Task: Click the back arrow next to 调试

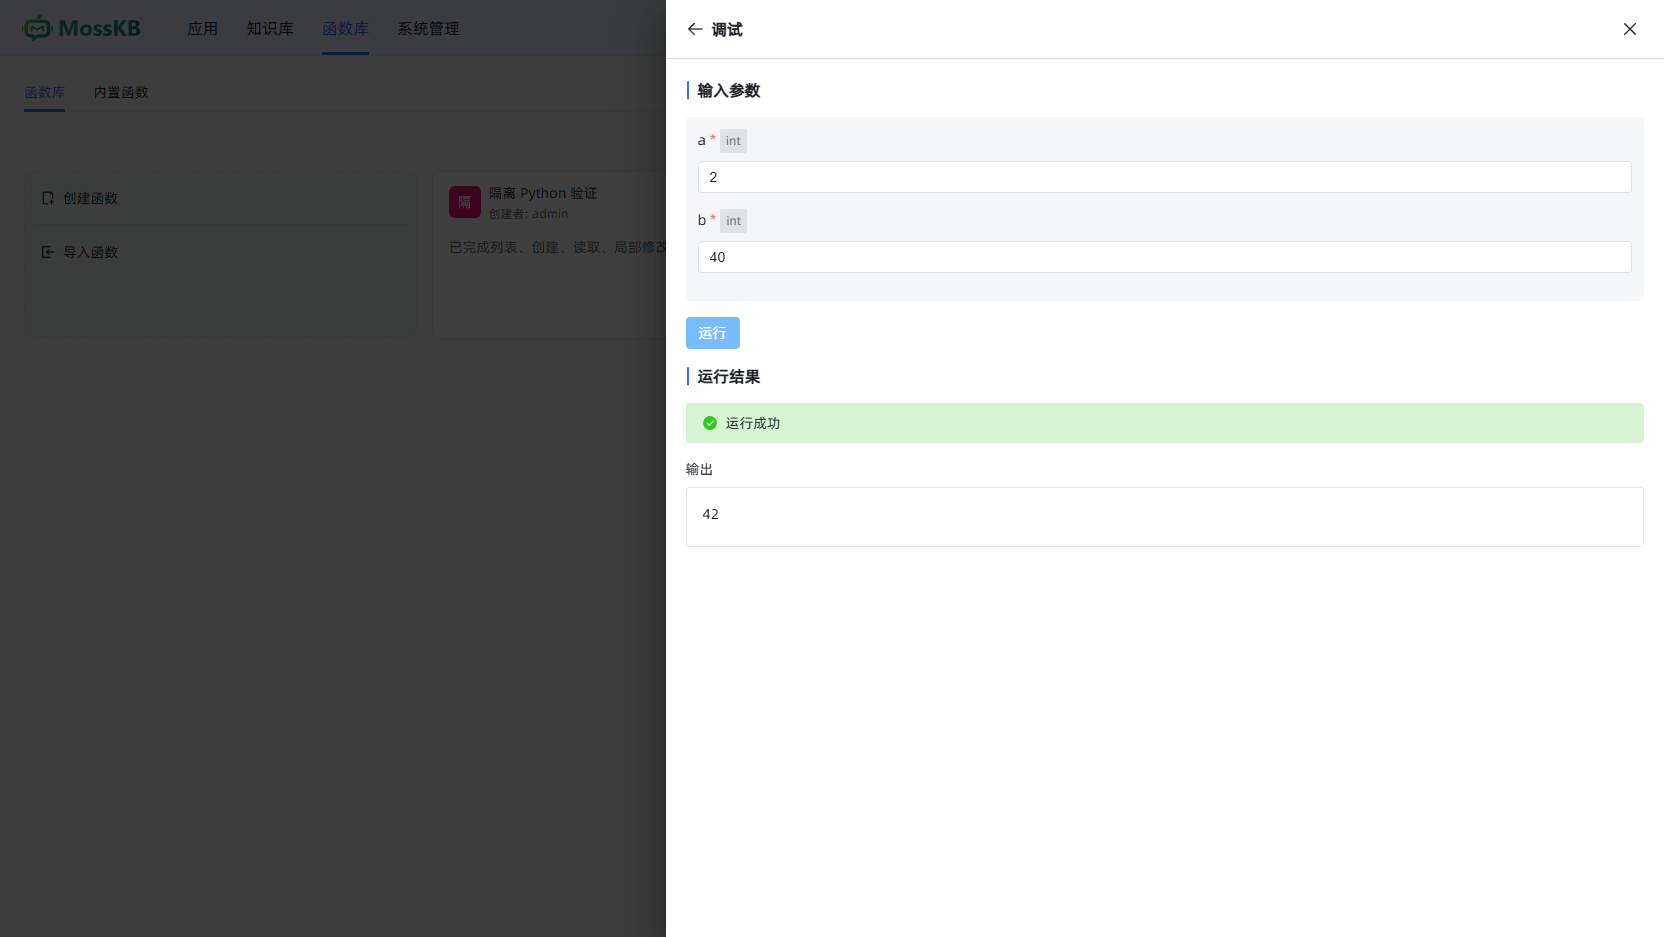Action: pyautogui.click(x=695, y=29)
